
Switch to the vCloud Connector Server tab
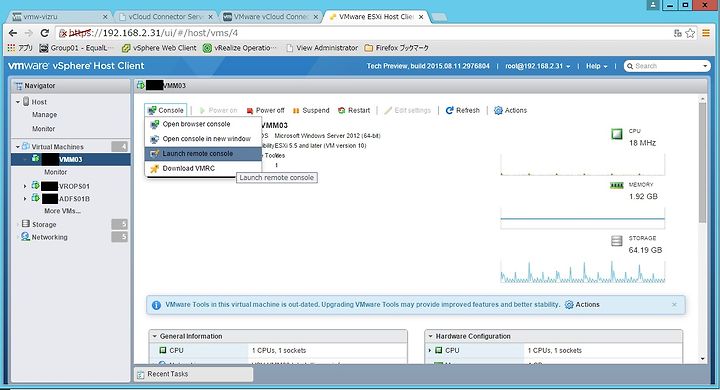(166, 17)
